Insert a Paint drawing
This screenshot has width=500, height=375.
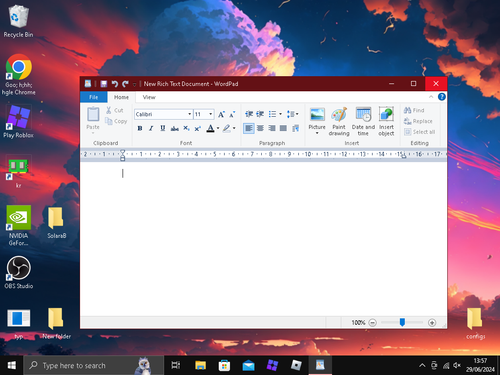339,122
